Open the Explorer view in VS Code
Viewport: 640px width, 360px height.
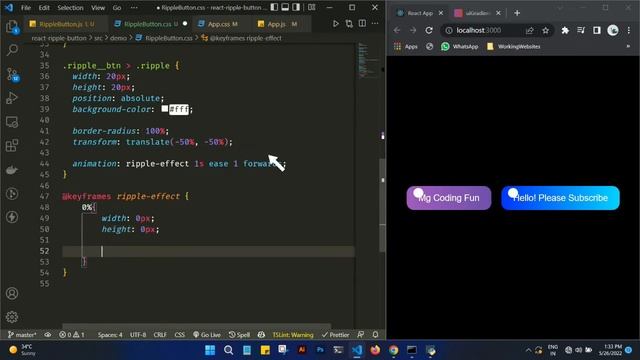(x=12, y=27)
